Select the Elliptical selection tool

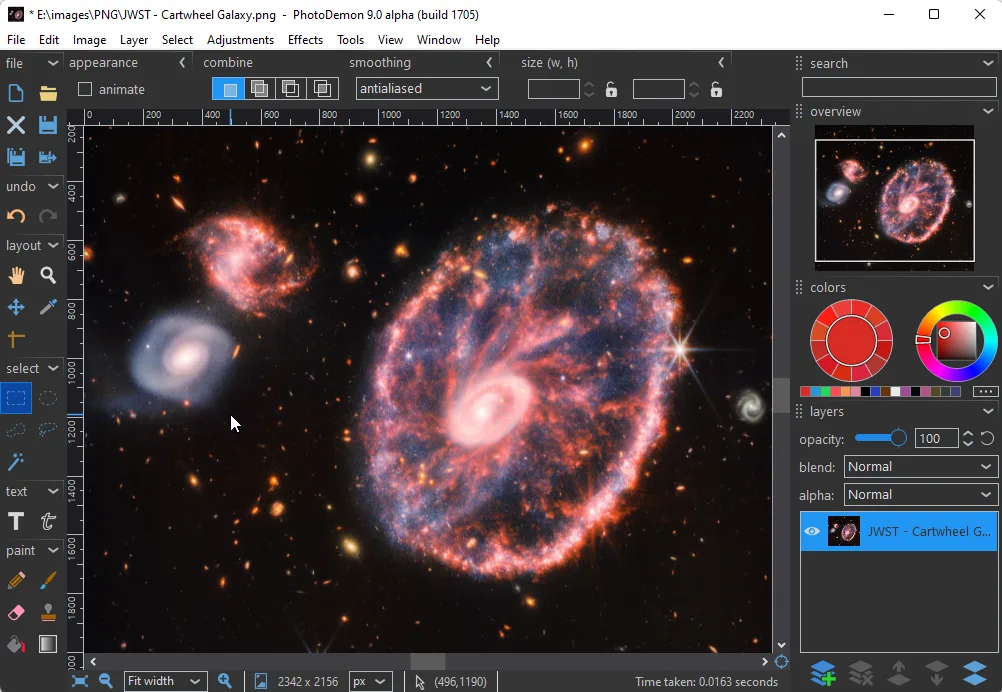click(x=48, y=399)
